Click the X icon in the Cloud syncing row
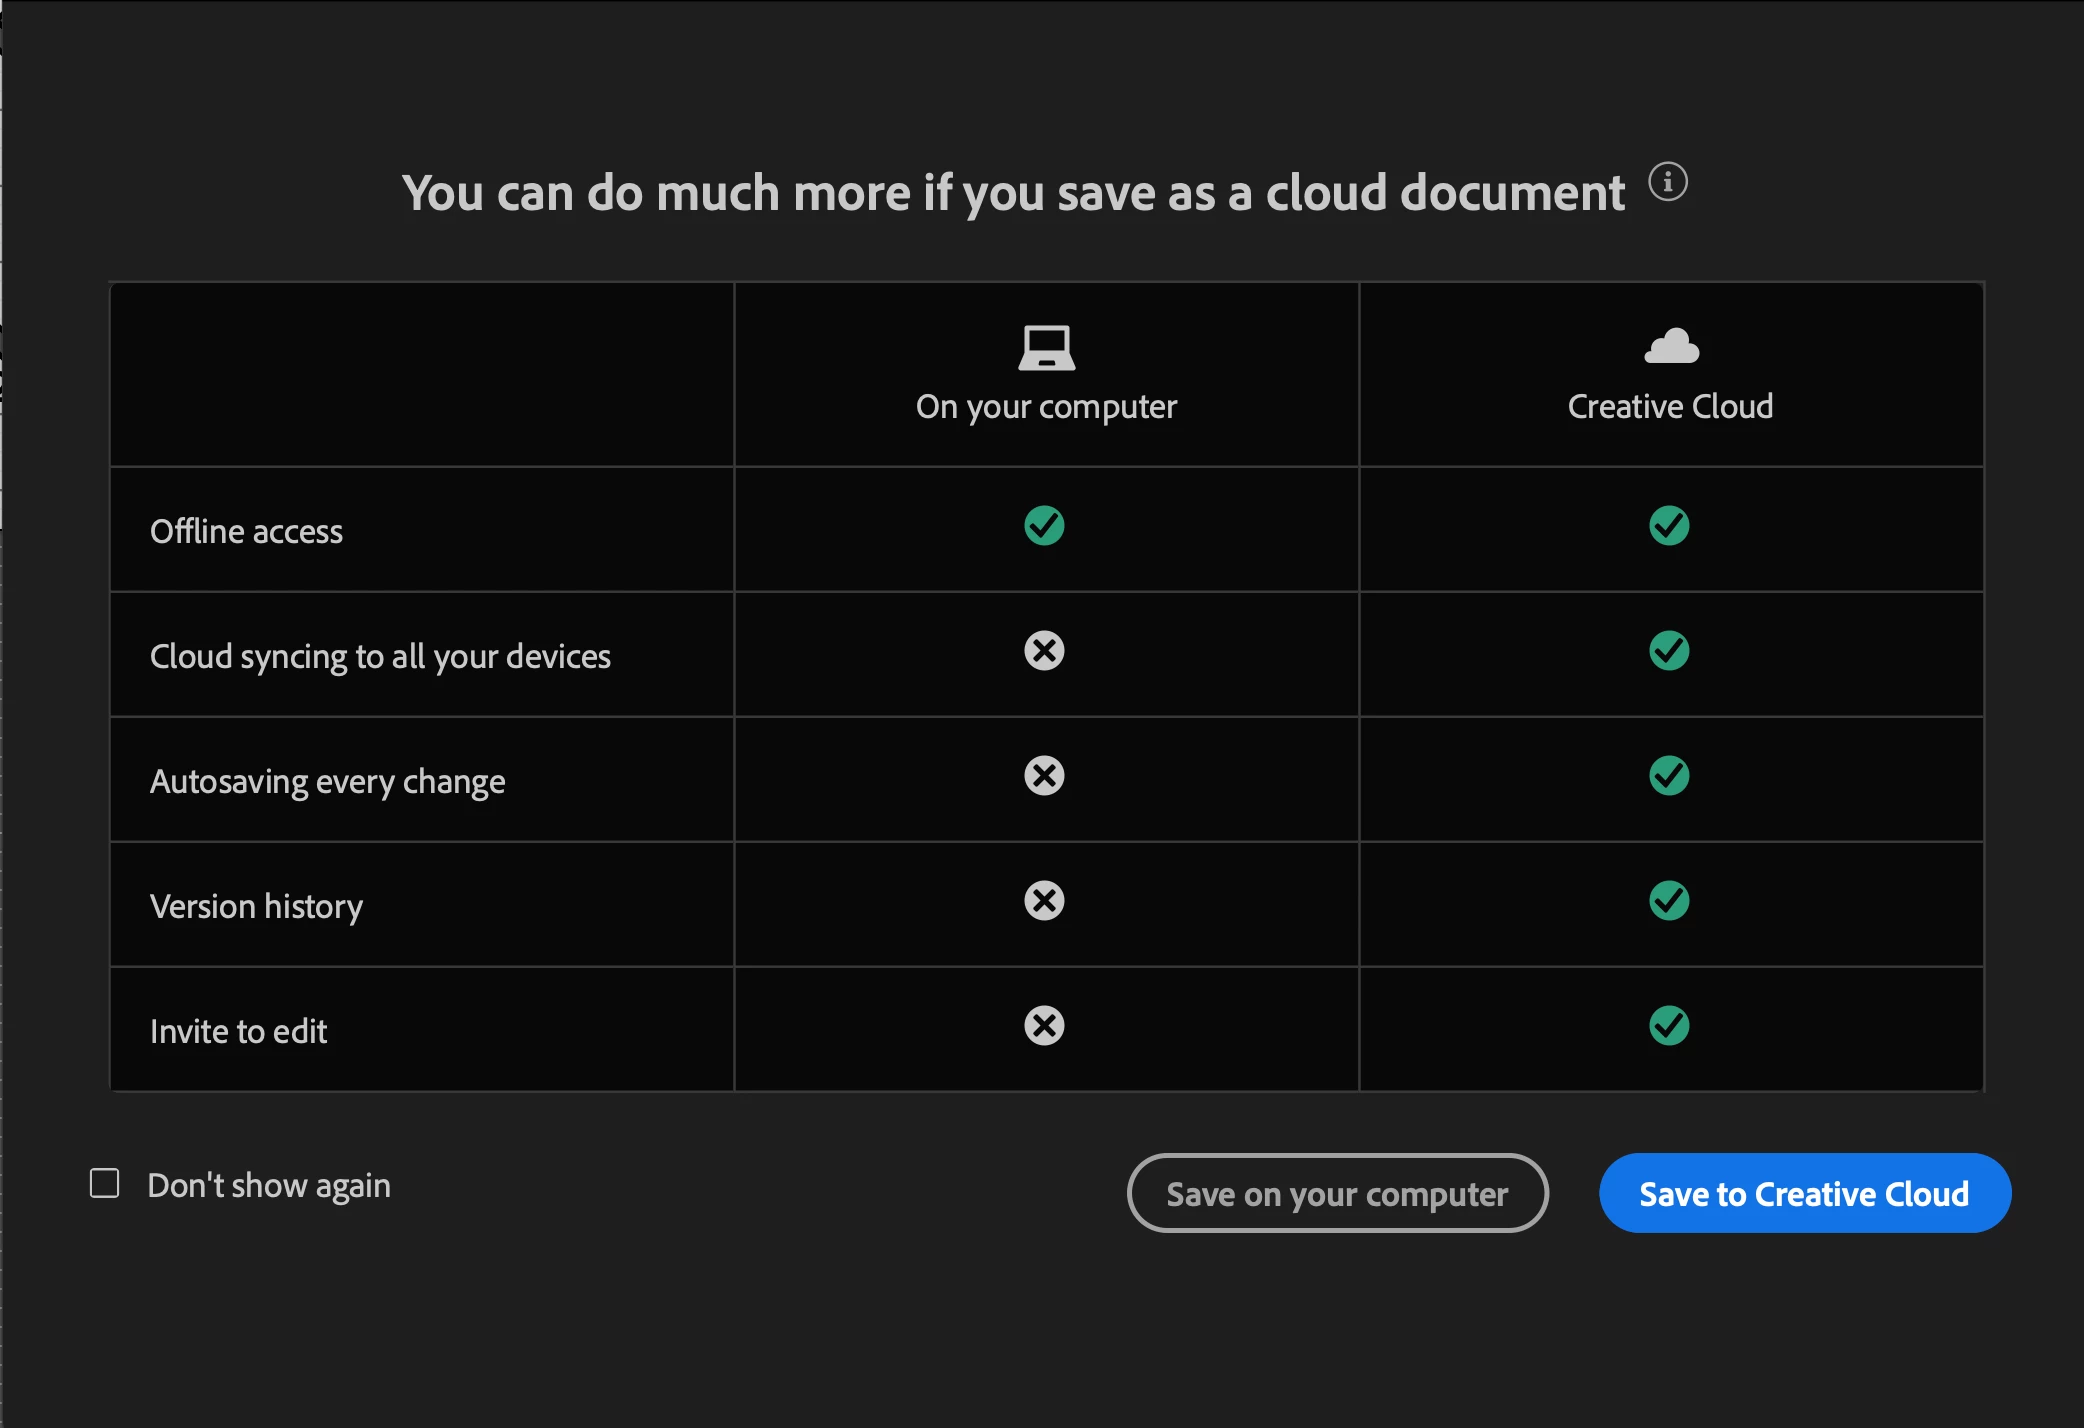Image resolution: width=2084 pixels, height=1428 pixels. tap(1044, 651)
